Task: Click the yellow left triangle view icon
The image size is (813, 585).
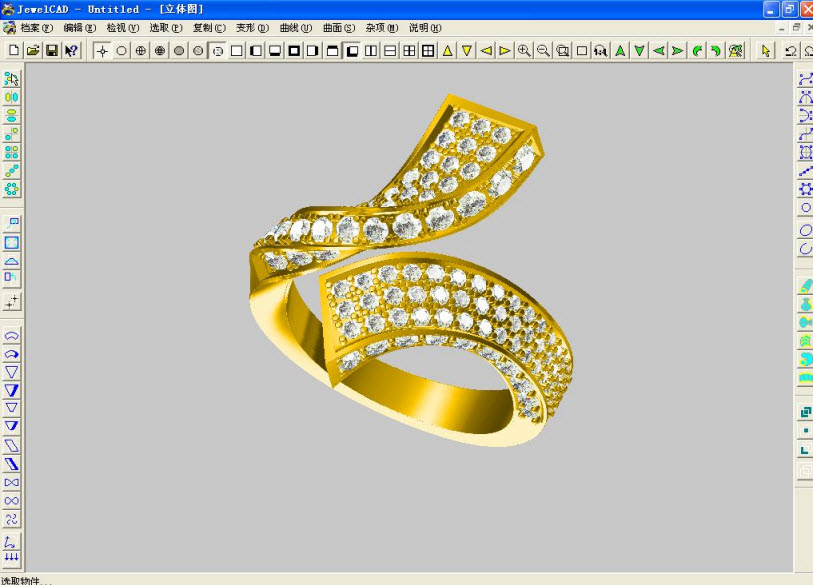Action: 485,51
